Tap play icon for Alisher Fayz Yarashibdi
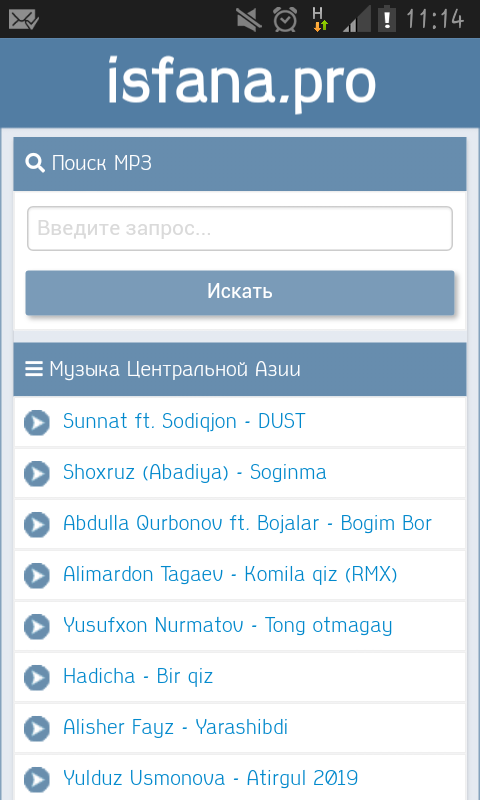480x800 pixels. (37, 729)
